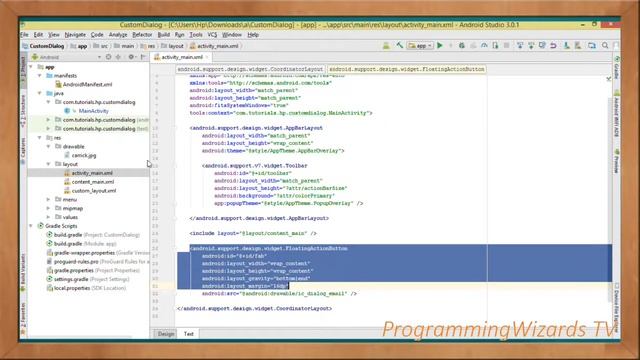This screenshot has width=640, height=360.
Task: Click the Stop square icon
Action: [507, 46]
